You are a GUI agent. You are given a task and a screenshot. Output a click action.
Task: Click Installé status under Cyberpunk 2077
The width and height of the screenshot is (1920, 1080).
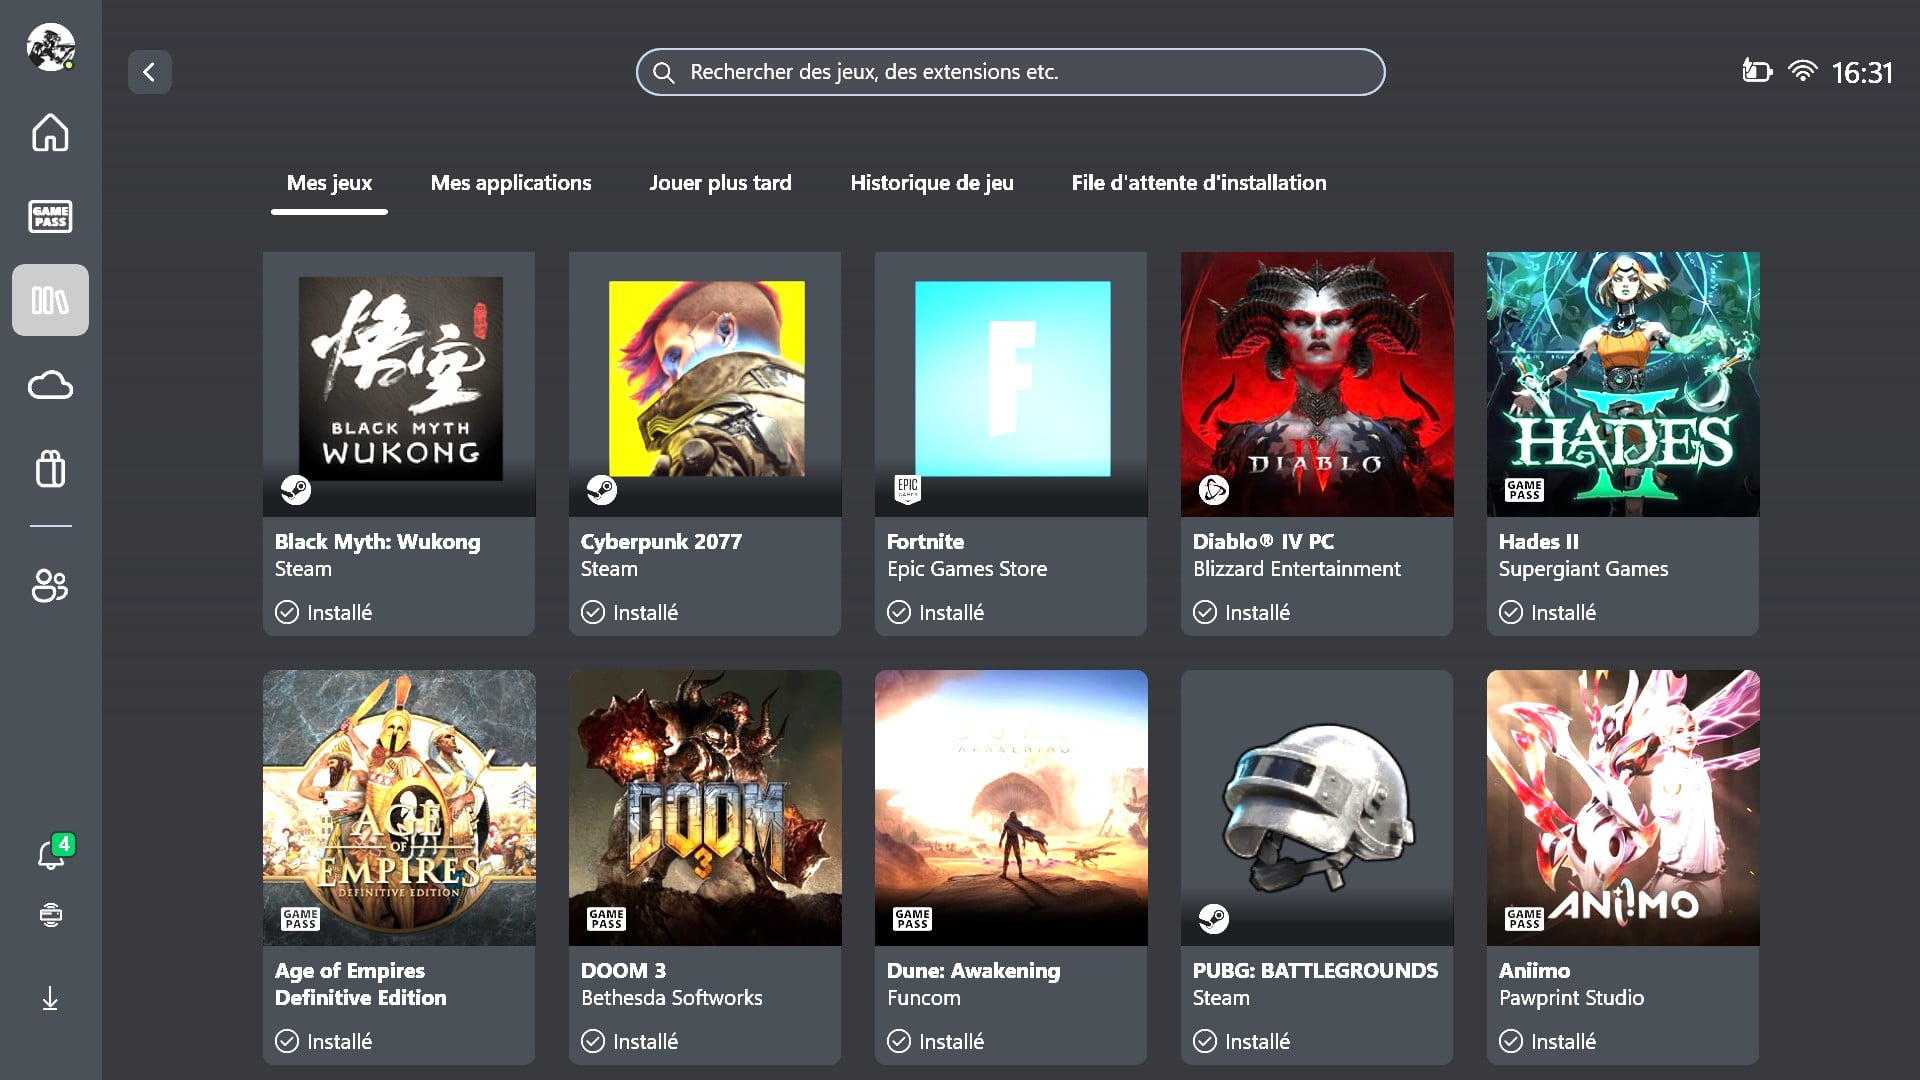pos(631,612)
